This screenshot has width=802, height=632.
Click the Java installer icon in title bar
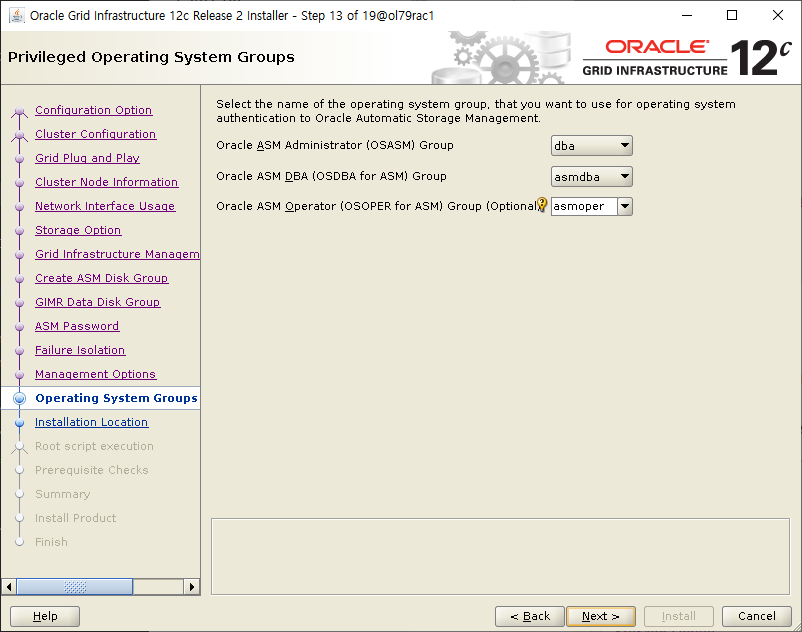pyautogui.click(x=16, y=16)
